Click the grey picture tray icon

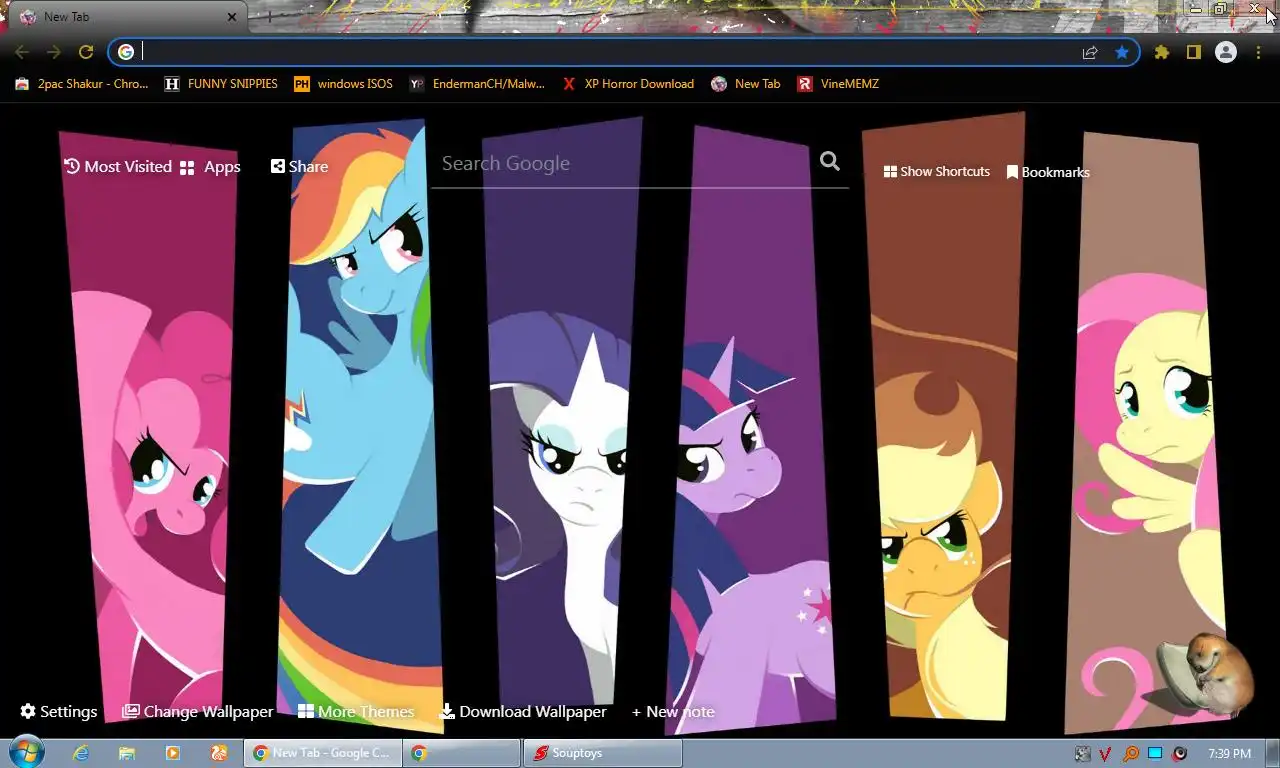[x=1083, y=754]
